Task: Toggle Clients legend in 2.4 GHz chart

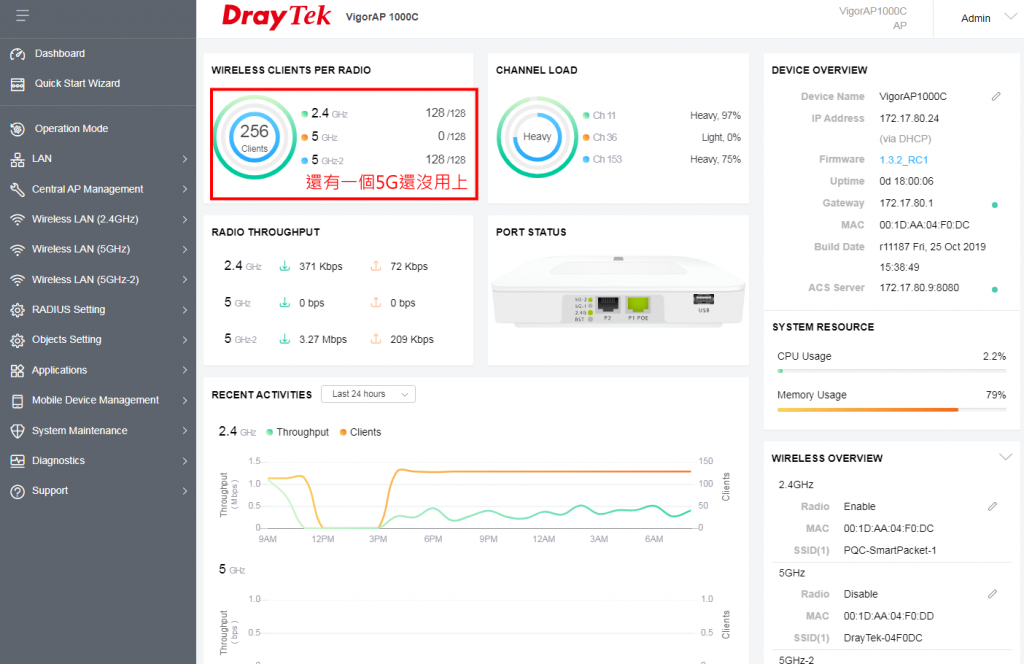Action: 360,432
